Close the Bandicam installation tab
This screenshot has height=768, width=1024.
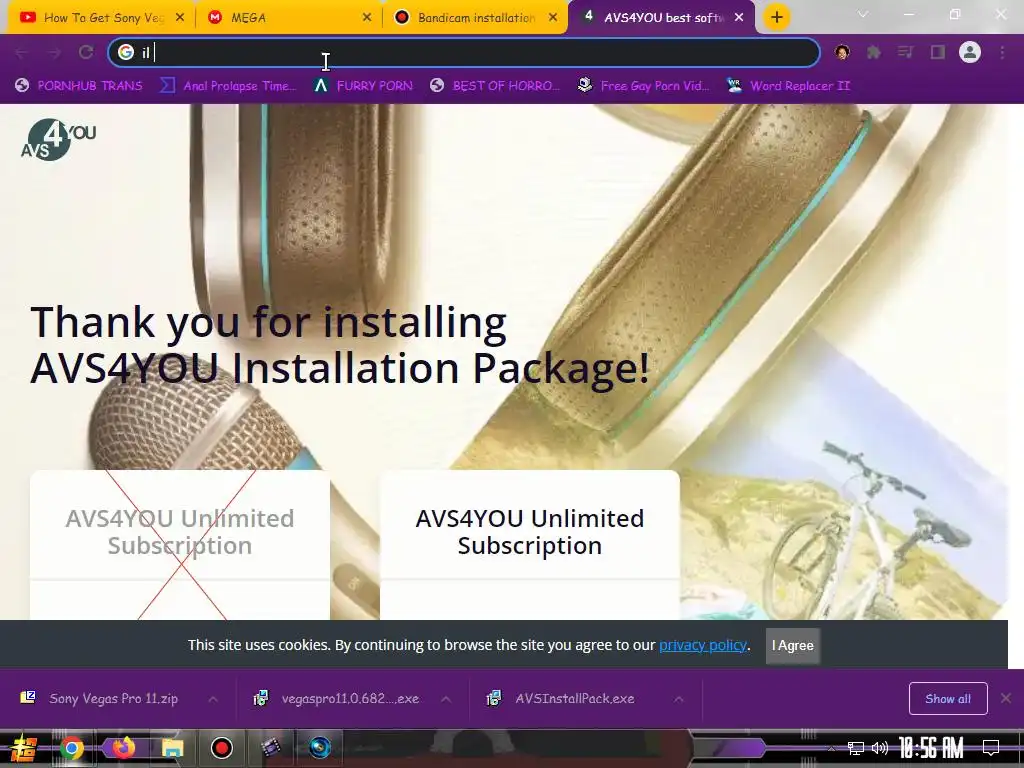coord(553,18)
